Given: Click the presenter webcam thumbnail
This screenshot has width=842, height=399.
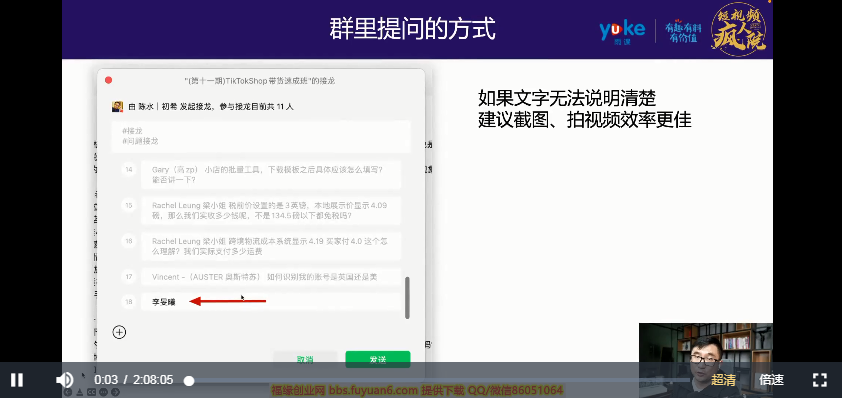Looking at the screenshot, I should [x=706, y=360].
